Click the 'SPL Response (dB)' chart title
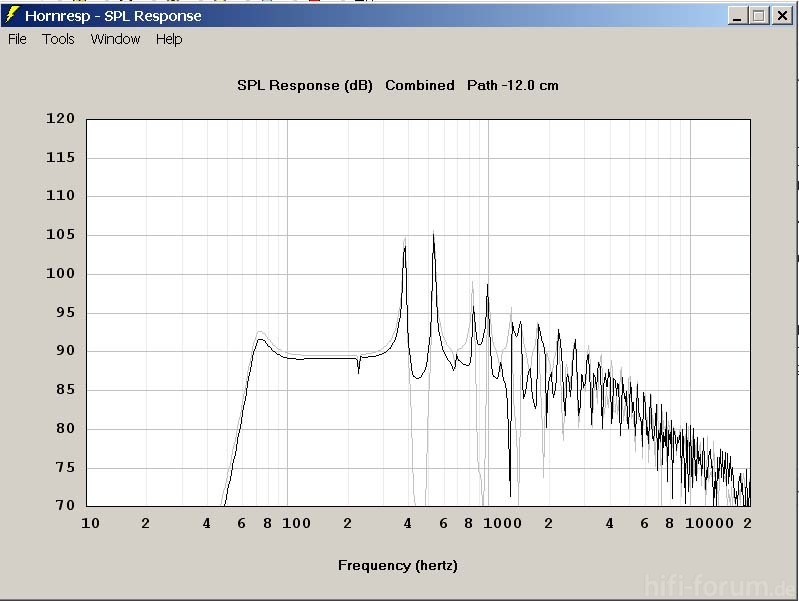This screenshot has width=799, height=601. click(x=305, y=85)
